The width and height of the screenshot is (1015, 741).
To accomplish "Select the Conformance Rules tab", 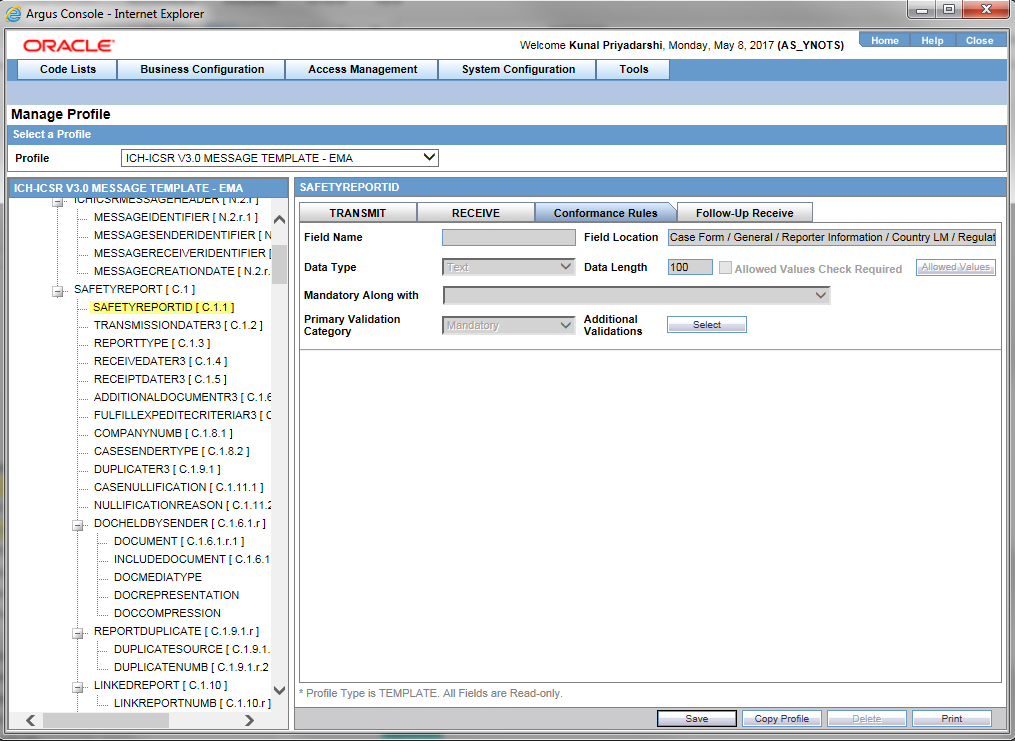I will (x=605, y=213).
